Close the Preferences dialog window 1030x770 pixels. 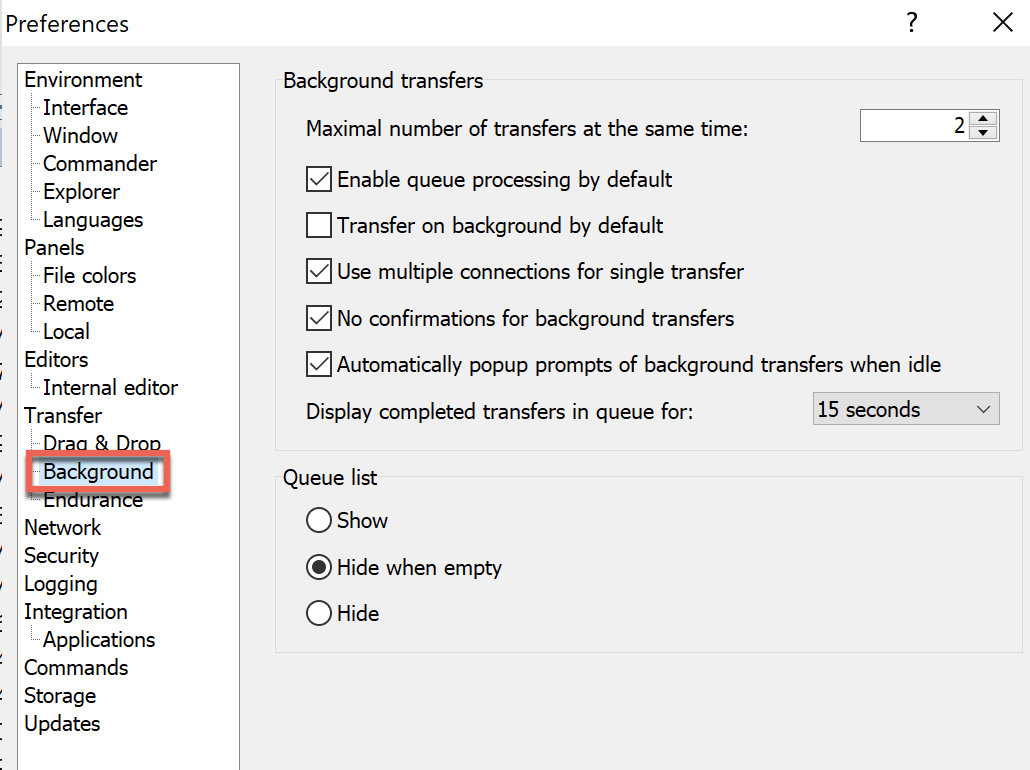[x=1002, y=23]
